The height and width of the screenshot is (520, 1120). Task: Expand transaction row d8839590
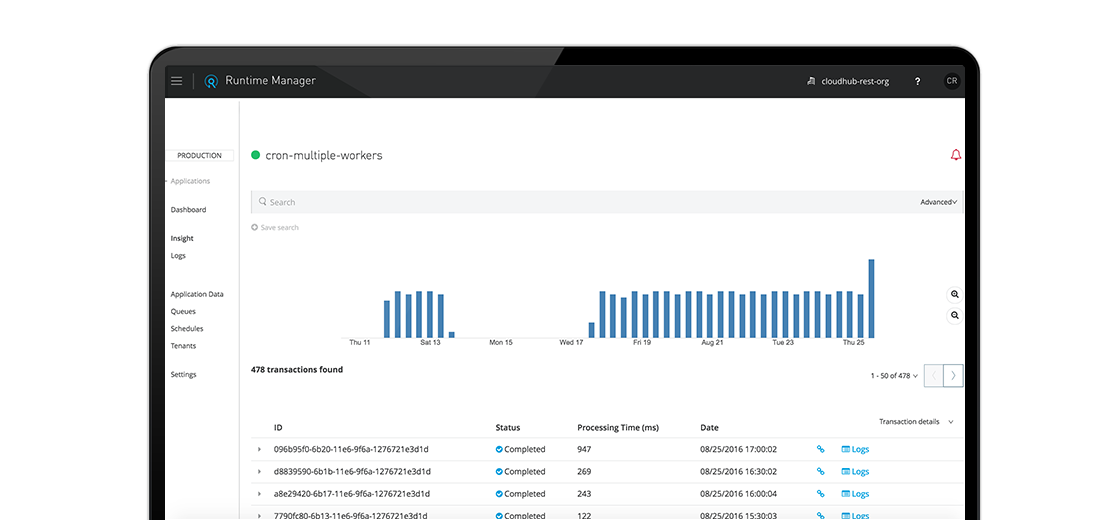coord(259,472)
